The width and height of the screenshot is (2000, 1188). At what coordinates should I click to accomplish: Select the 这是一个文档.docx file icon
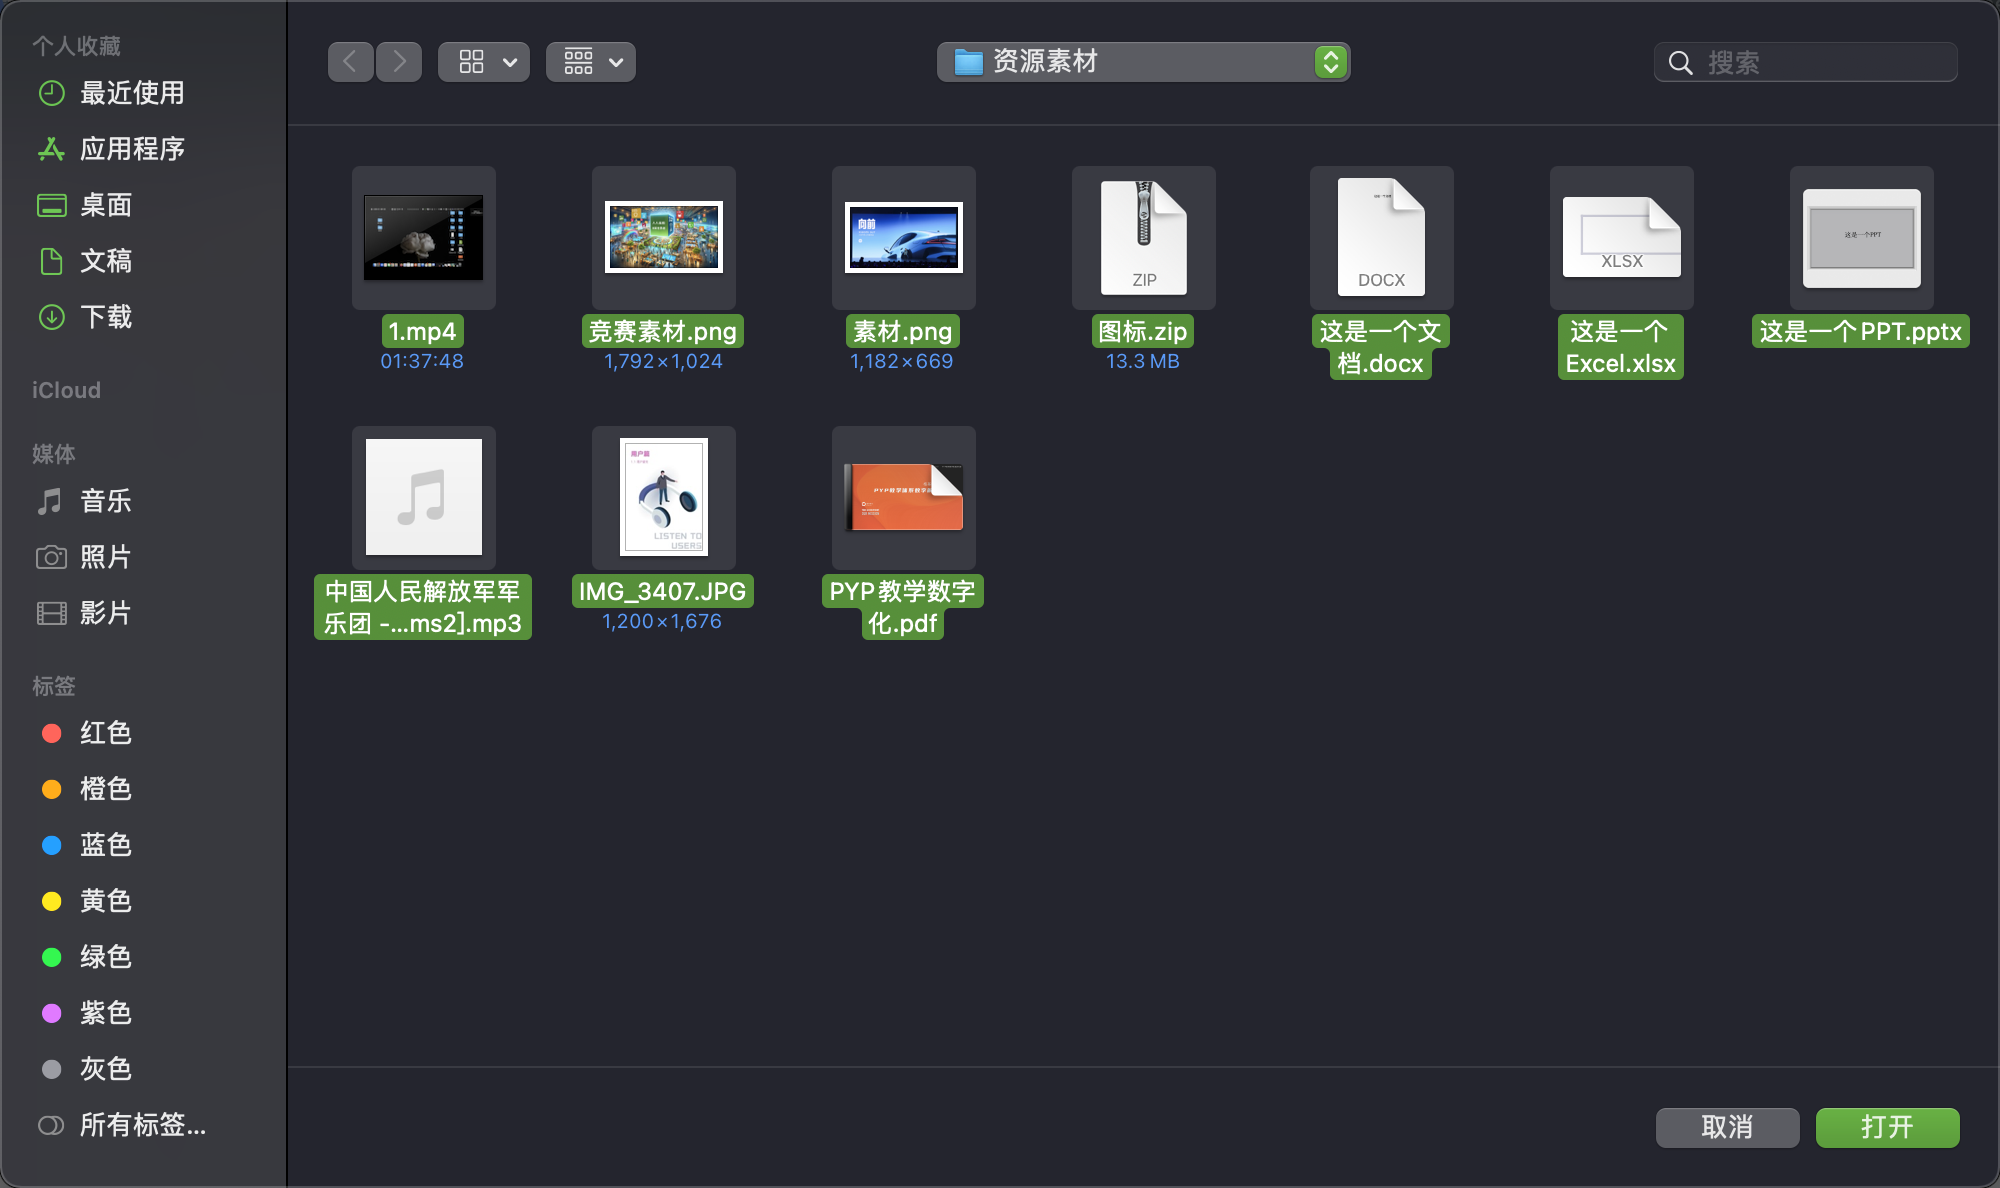point(1382,238)
